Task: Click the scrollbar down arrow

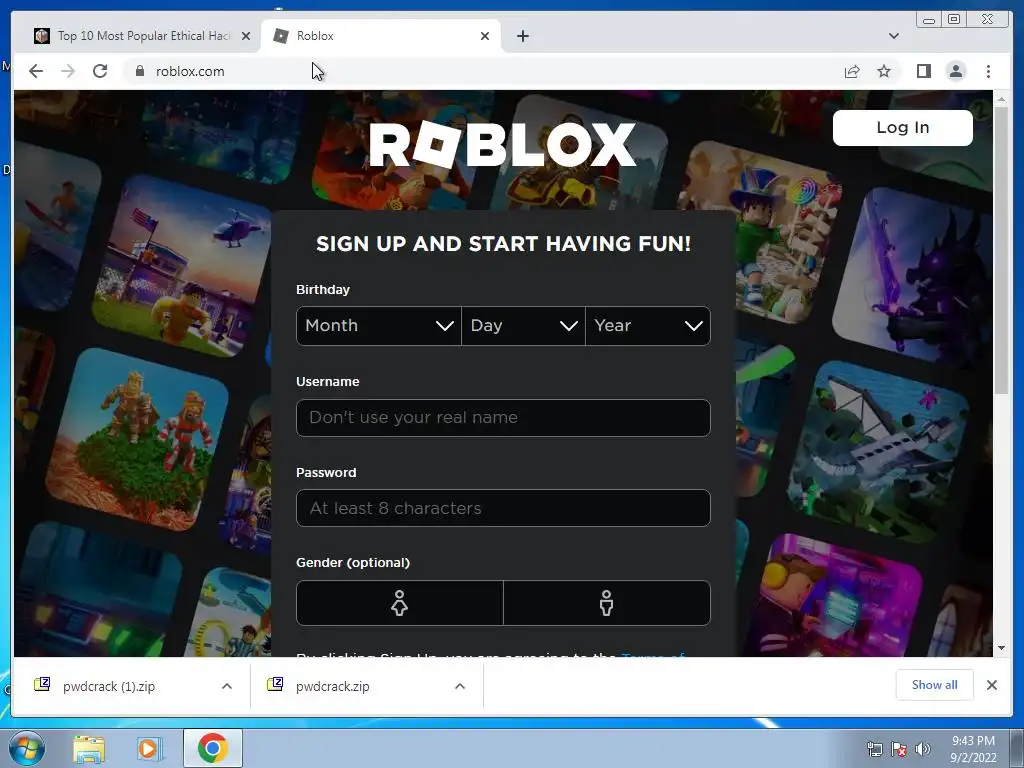Action: 1001,648
